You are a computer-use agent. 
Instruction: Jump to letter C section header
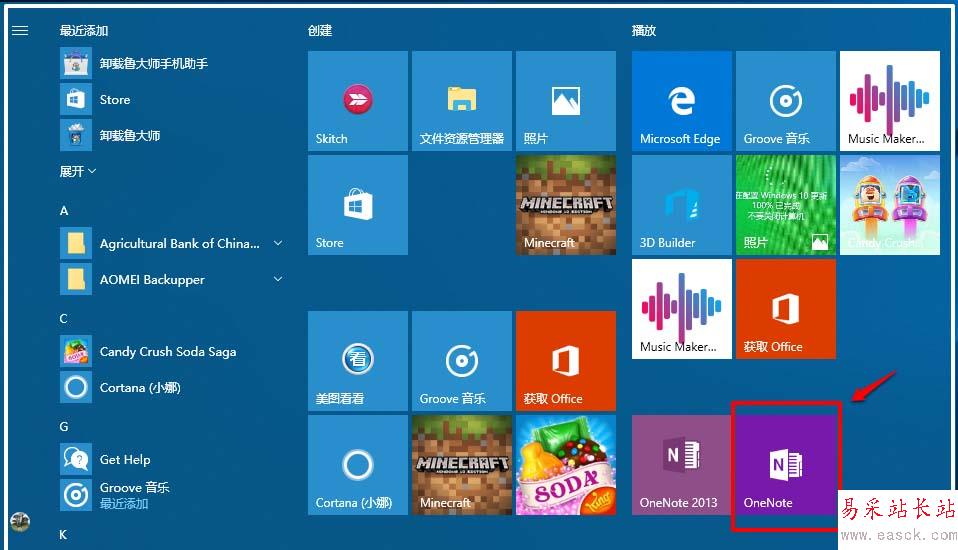[x=64, y=319]
